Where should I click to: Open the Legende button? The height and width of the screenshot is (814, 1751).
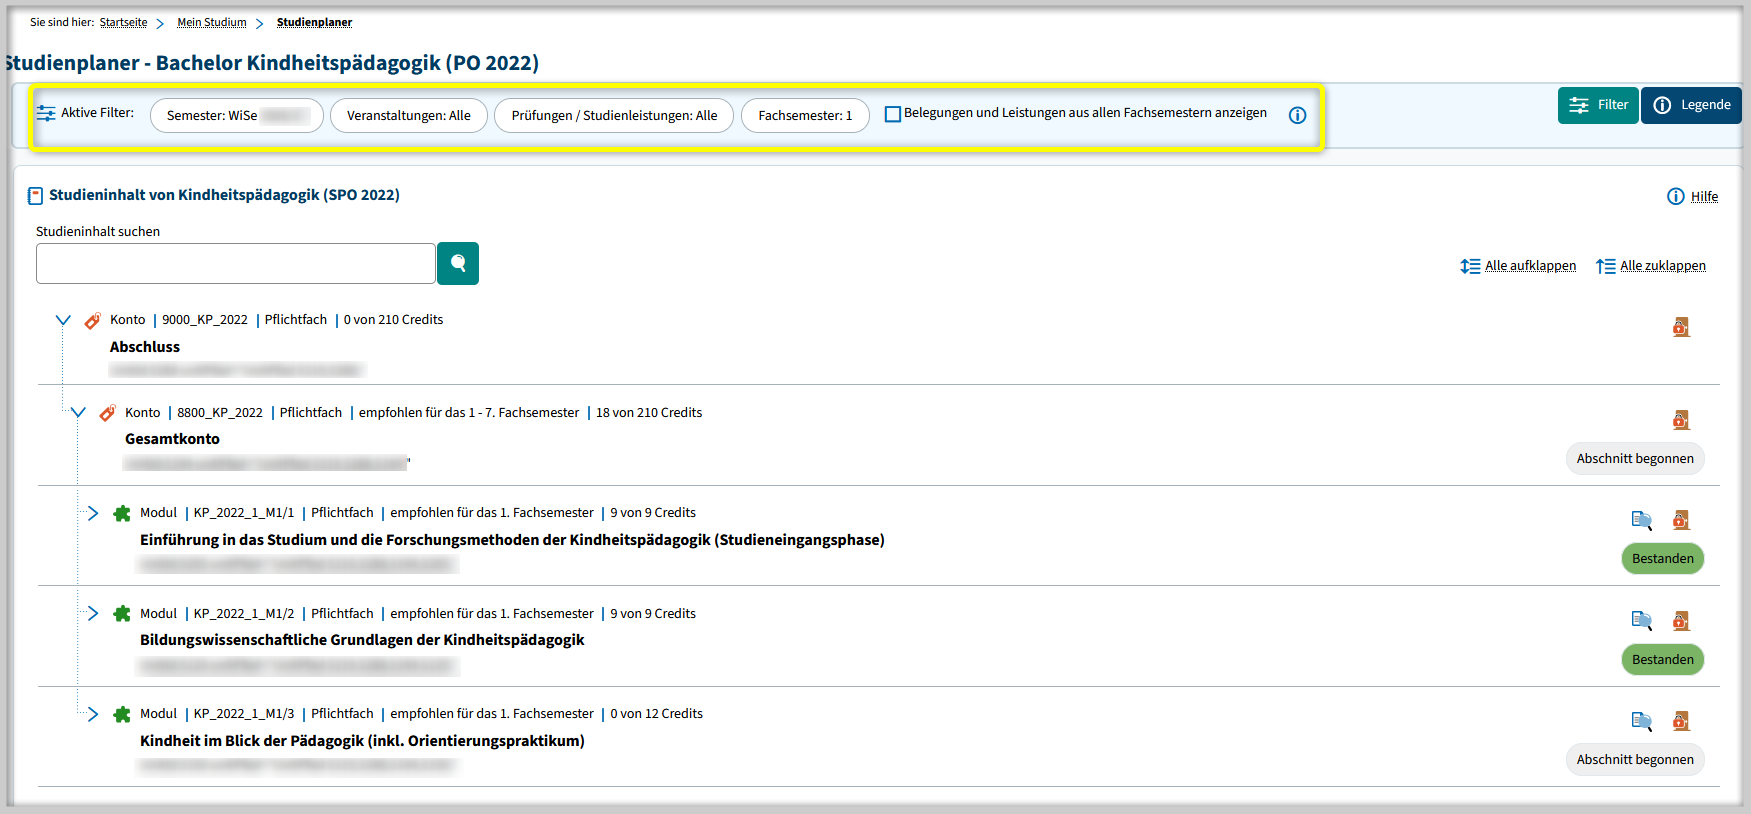tap(1691, 105)
